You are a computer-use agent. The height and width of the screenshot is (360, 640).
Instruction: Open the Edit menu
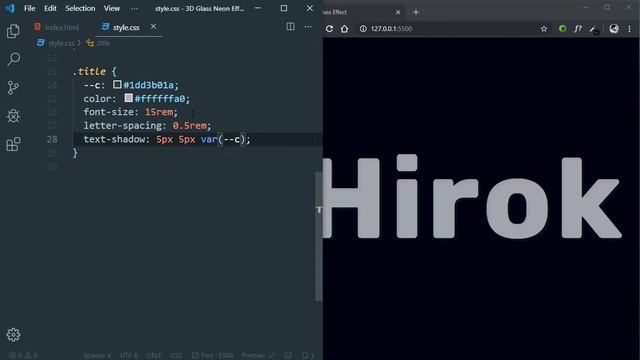50,8
